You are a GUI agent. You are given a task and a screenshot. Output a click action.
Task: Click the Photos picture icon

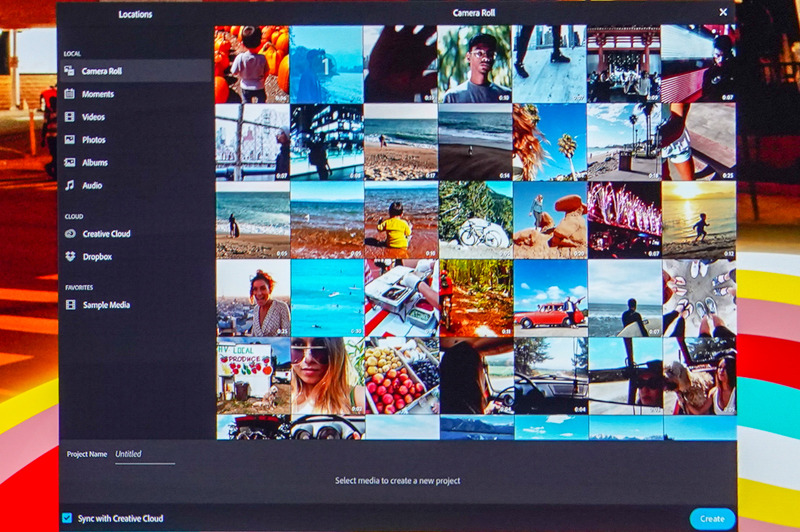pyautogui.click(x=69, y=140)
